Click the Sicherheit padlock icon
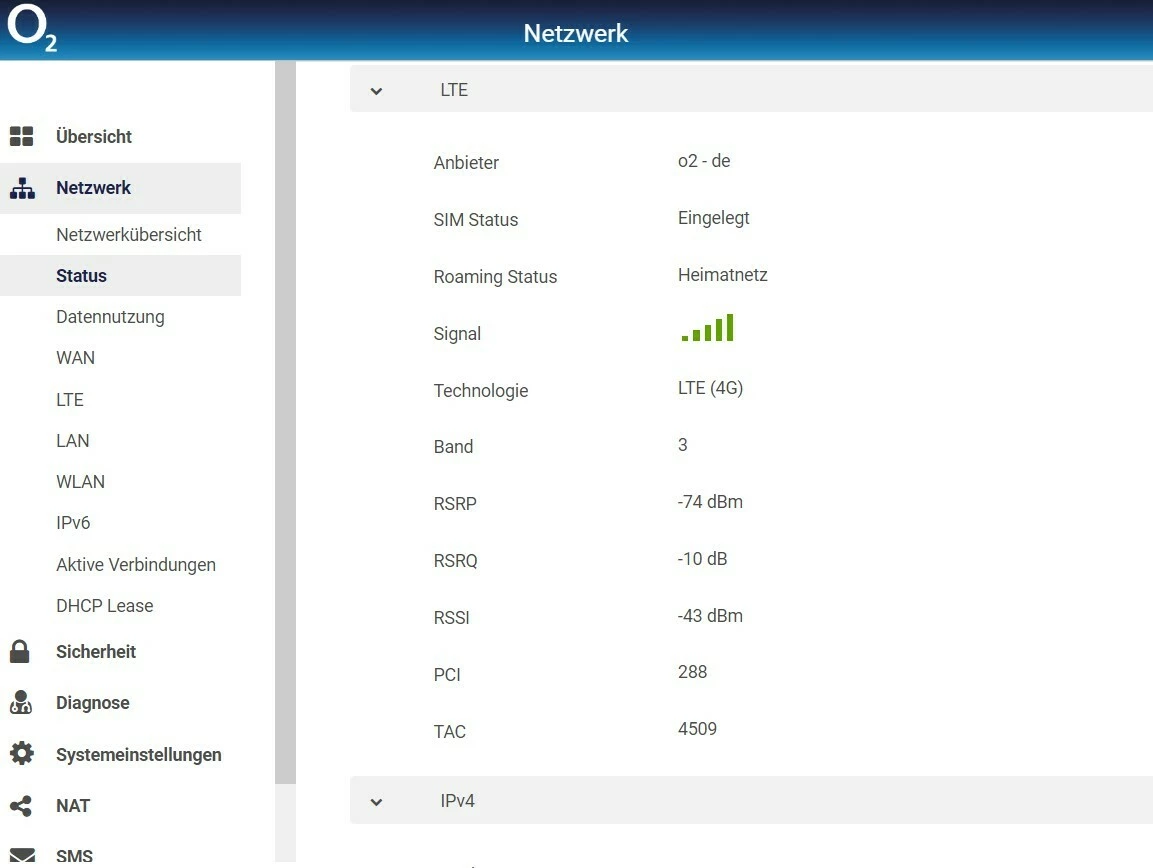The image size is (1153, 868). coord(20,652)
